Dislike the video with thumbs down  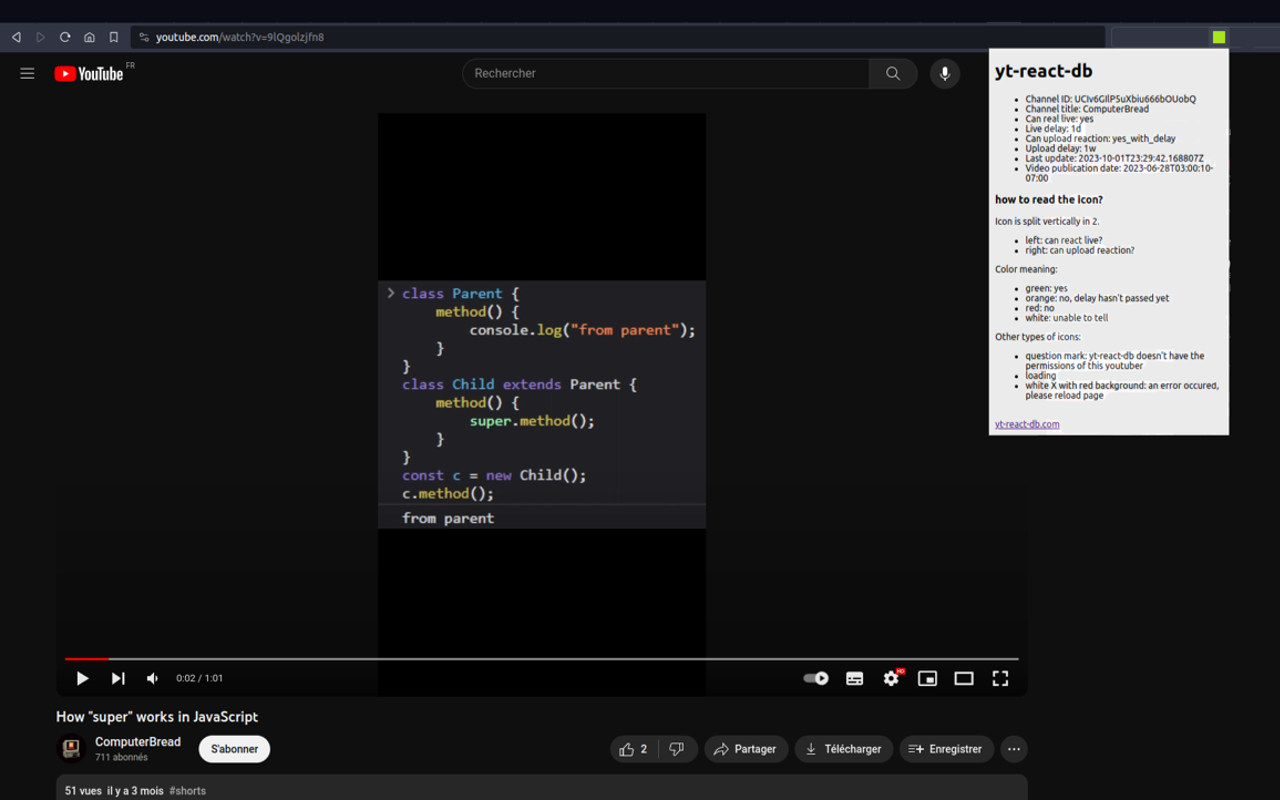(x=677, y=749)
